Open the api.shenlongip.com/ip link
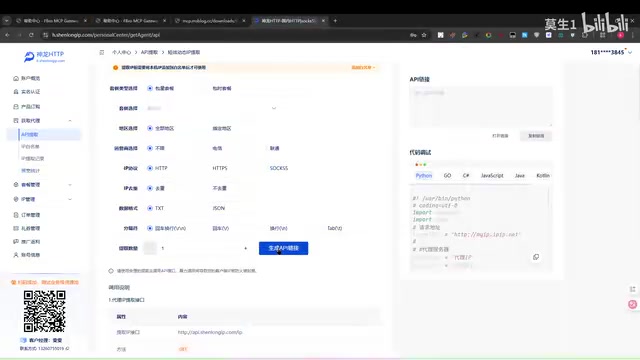This screenshot has height=360, width=640. coord(210,332)
